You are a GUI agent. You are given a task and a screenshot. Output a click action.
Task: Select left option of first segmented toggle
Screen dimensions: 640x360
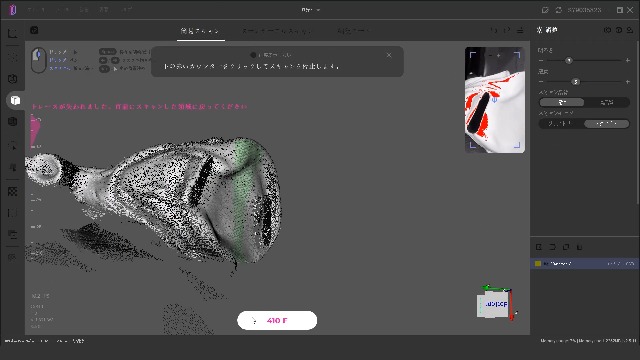562,102
